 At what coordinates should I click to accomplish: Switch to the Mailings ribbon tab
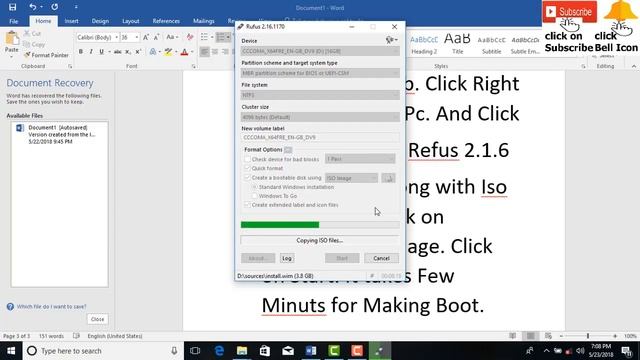[x=204, y=21]
